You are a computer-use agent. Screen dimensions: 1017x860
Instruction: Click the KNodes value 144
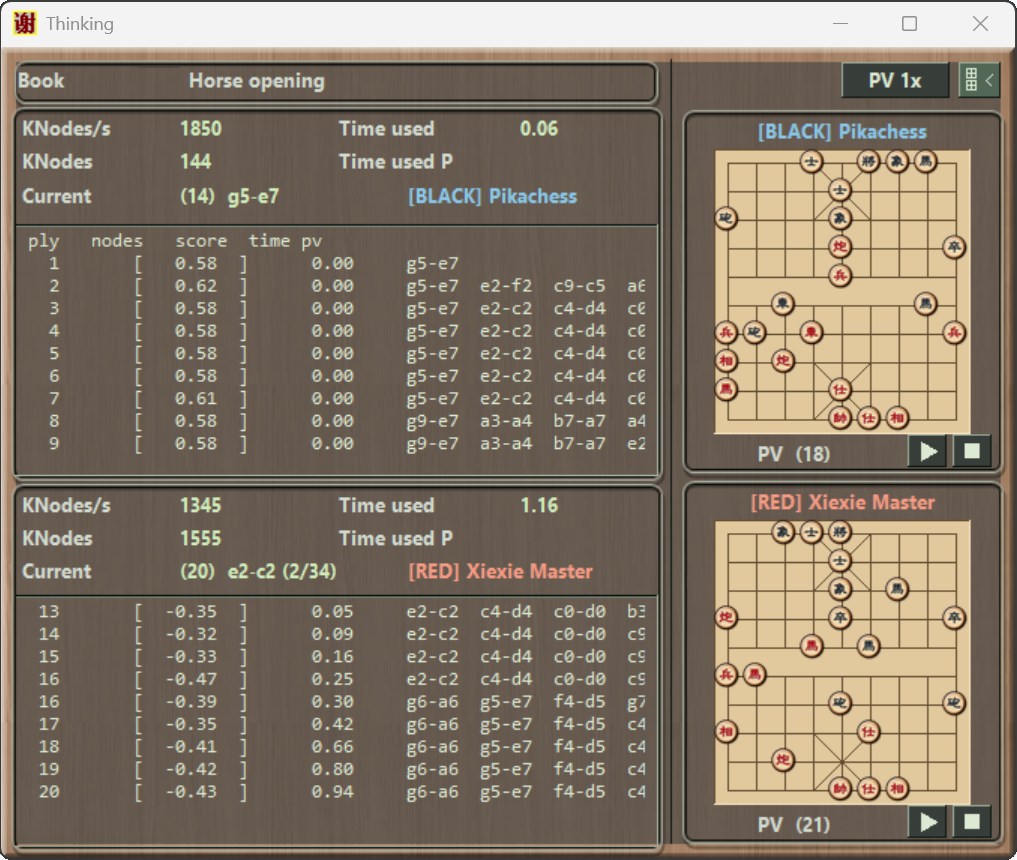(196, 161)
